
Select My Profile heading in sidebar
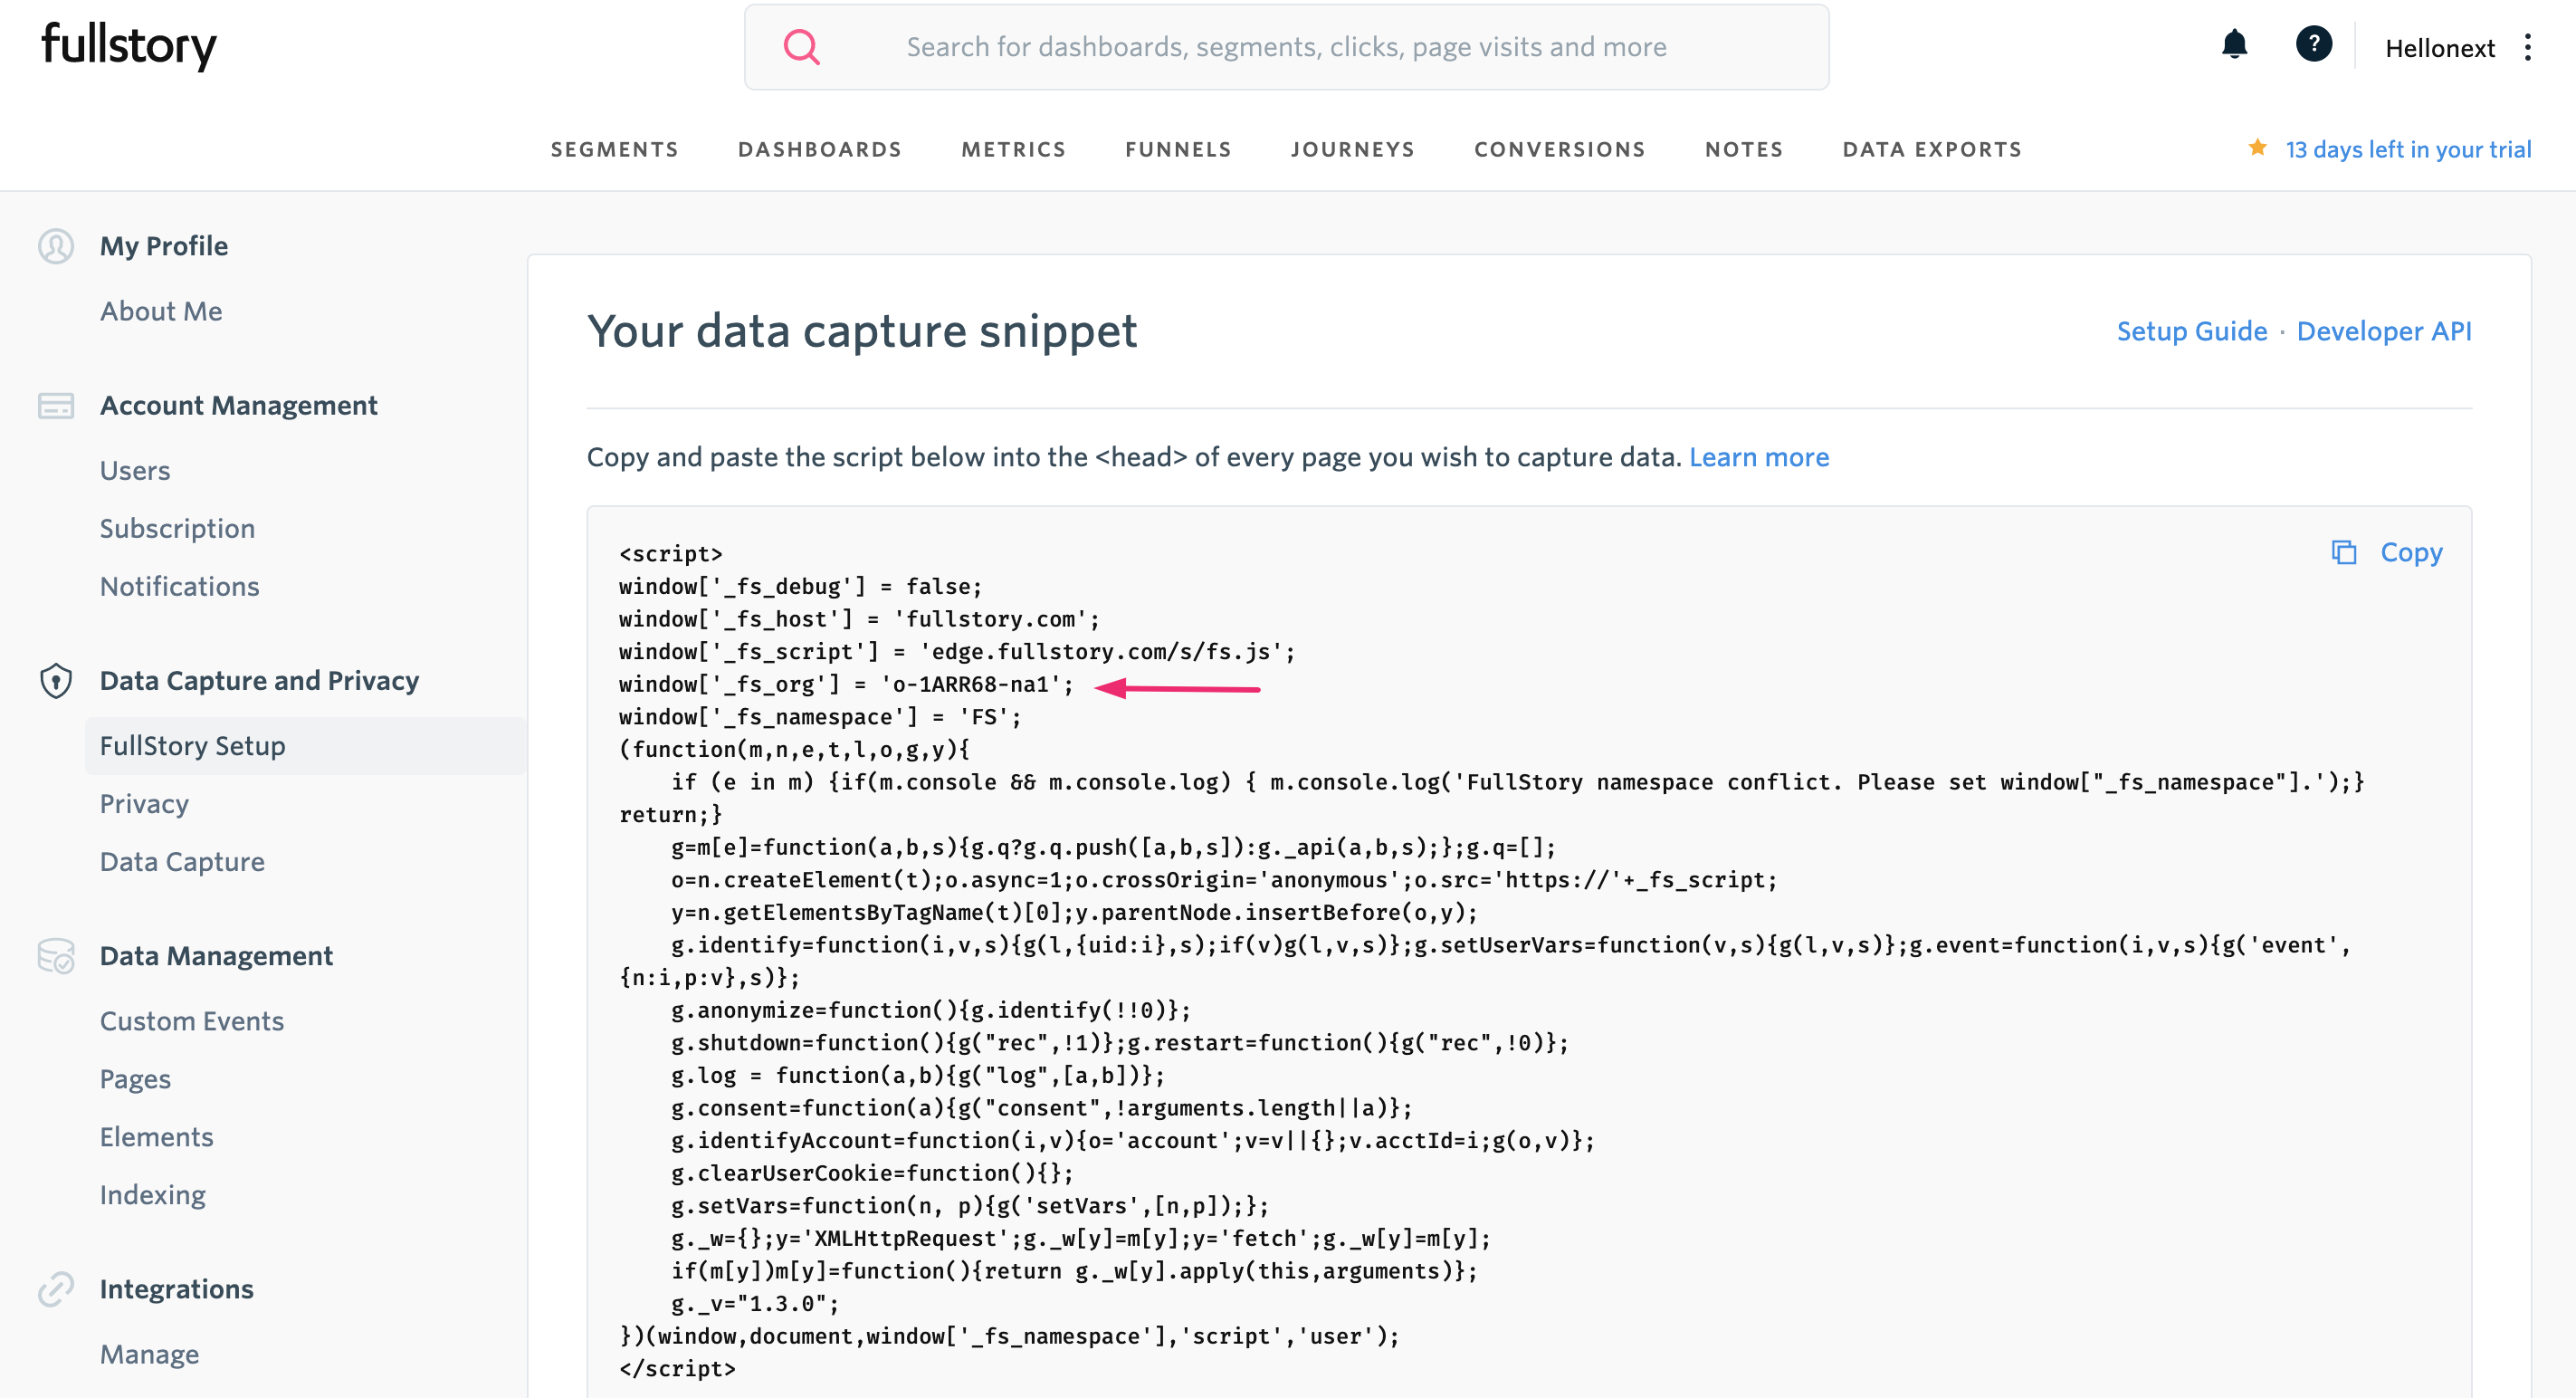(x=164, y=246)
